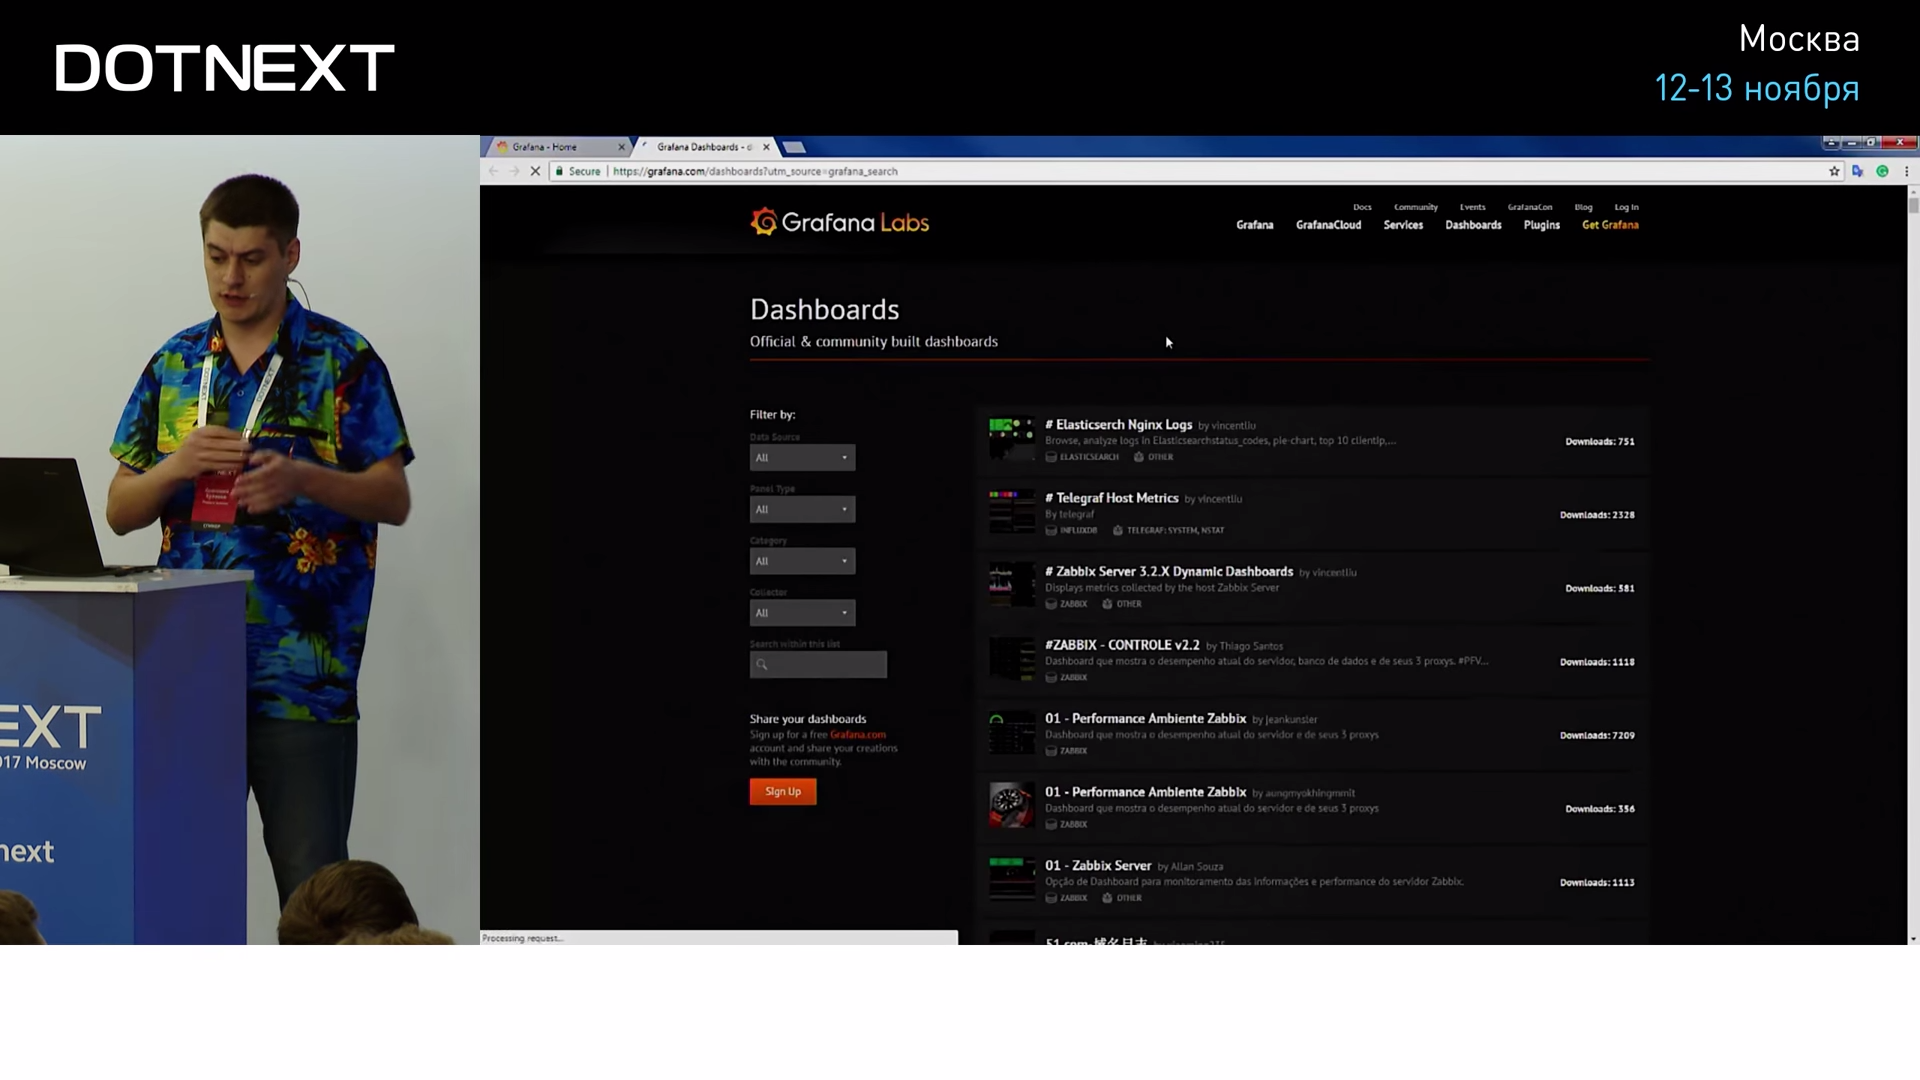This screenshot has height=1080, width=1920.
Task: Switch to the Grafana - Home tab
Action: (x=545, y=147)
